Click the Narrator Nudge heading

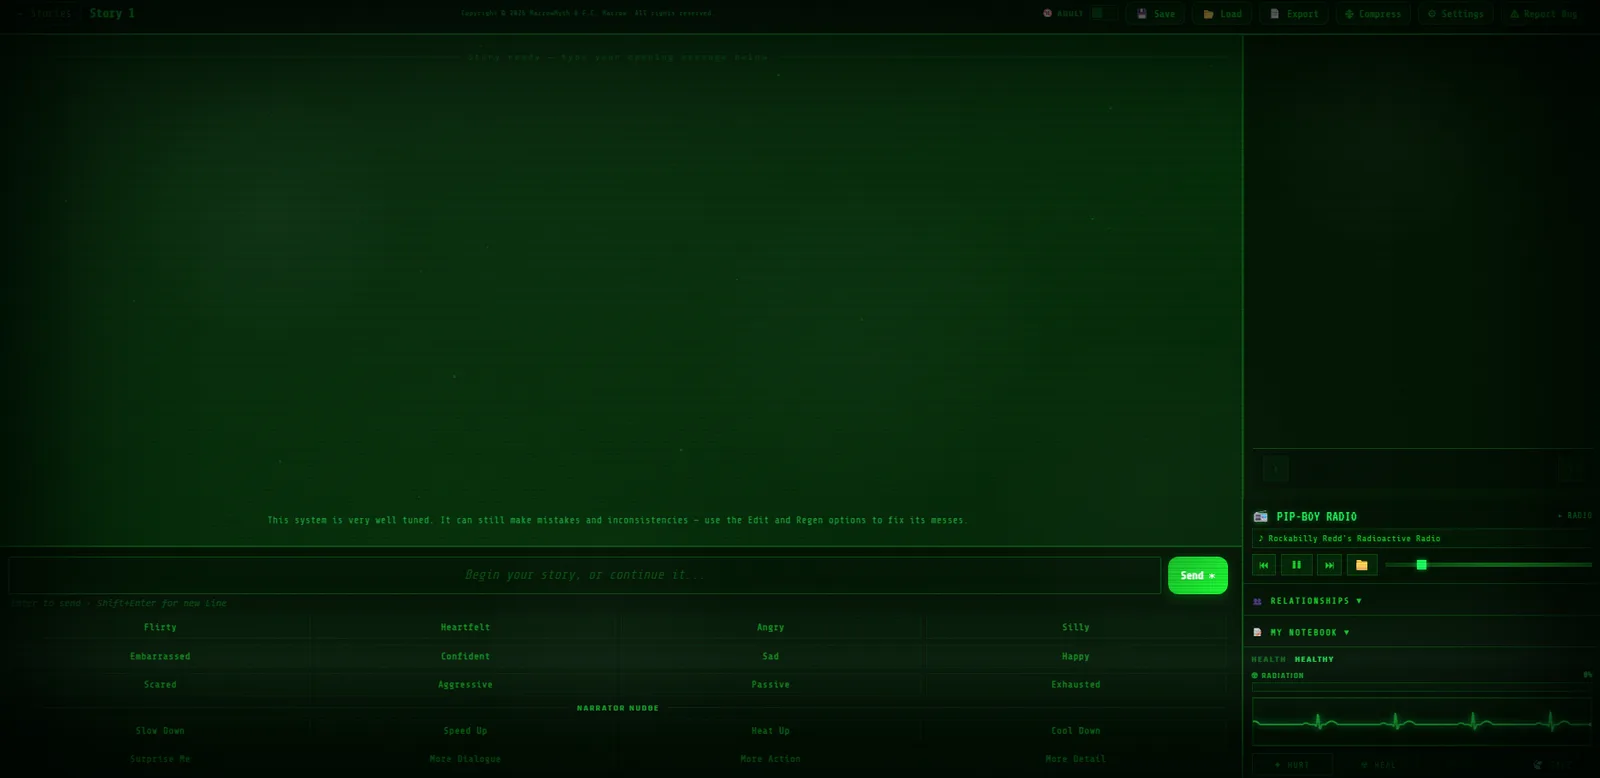(617, 708)
